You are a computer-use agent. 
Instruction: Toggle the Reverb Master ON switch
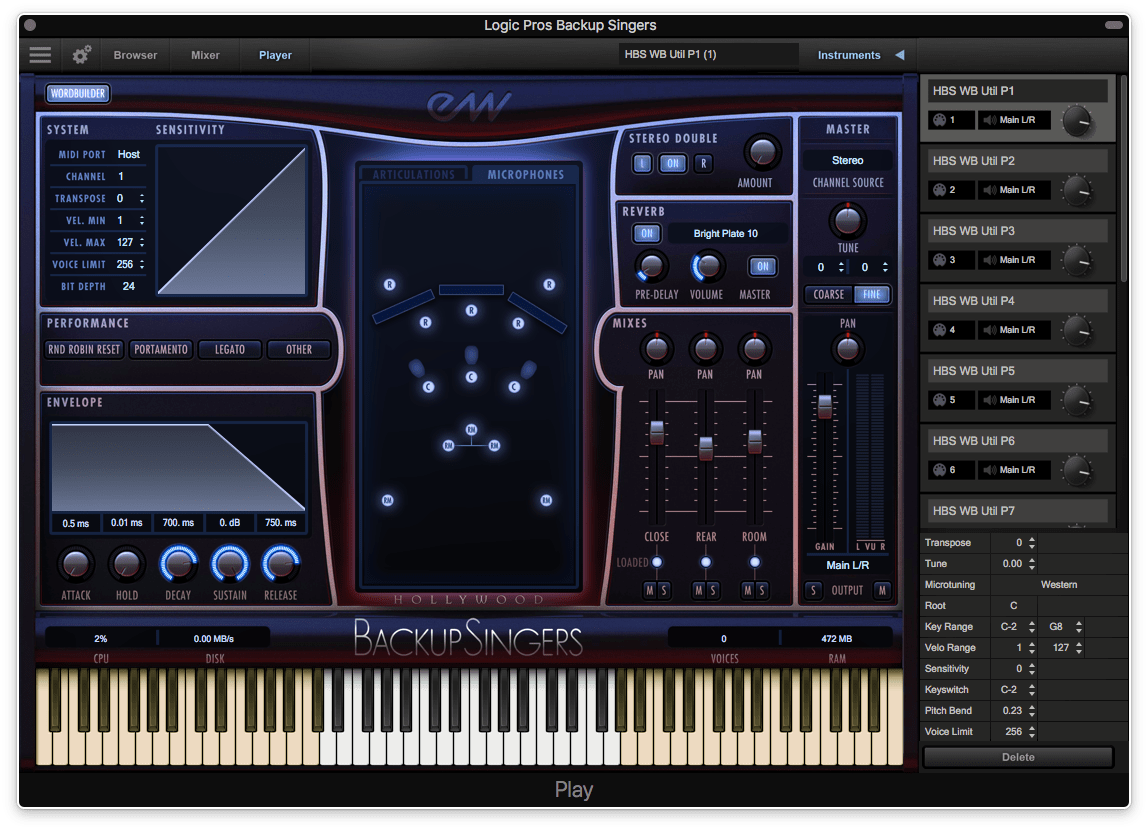click(x=763, y=266)
